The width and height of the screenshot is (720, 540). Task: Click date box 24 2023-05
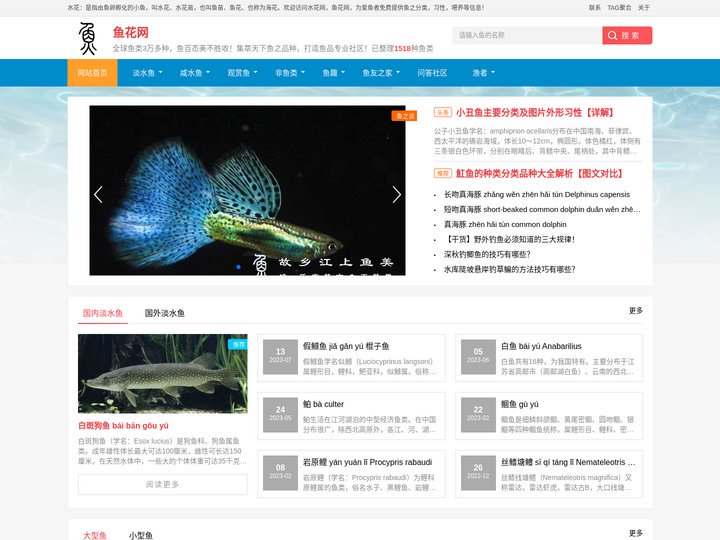280,415
